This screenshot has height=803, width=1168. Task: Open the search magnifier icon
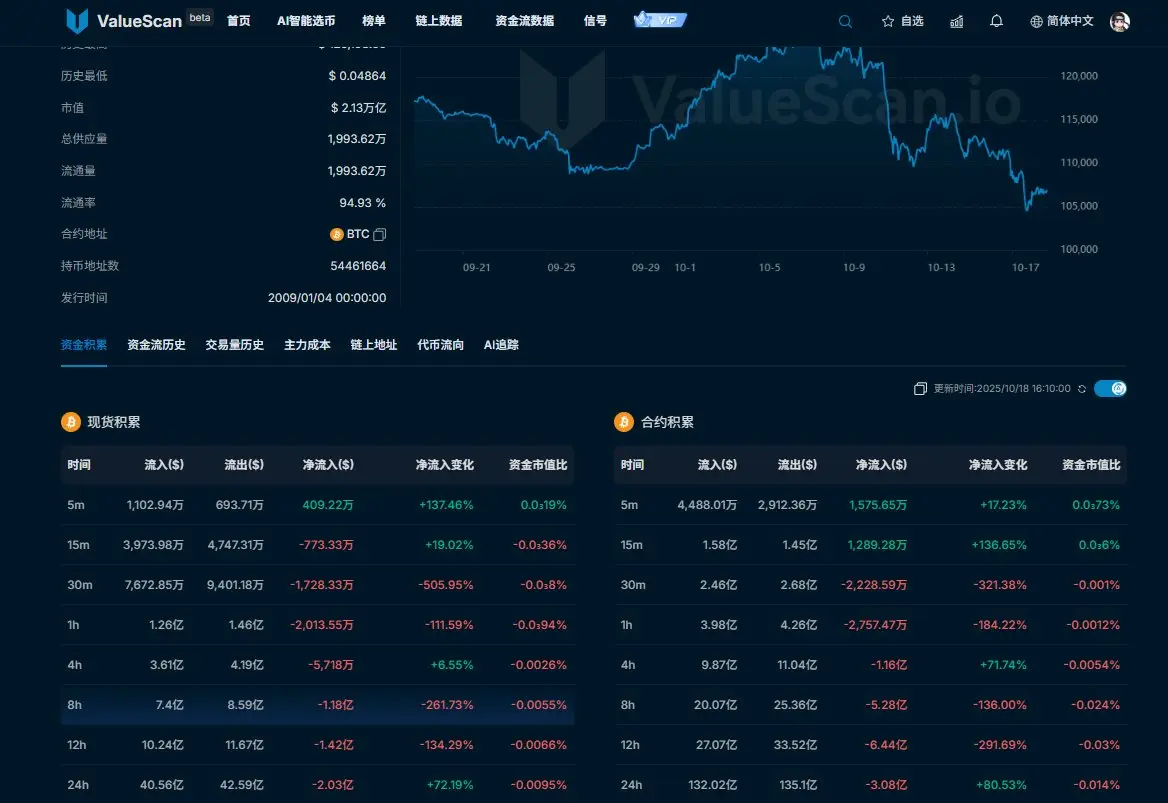pyautogui.click(x=845, y=22)
